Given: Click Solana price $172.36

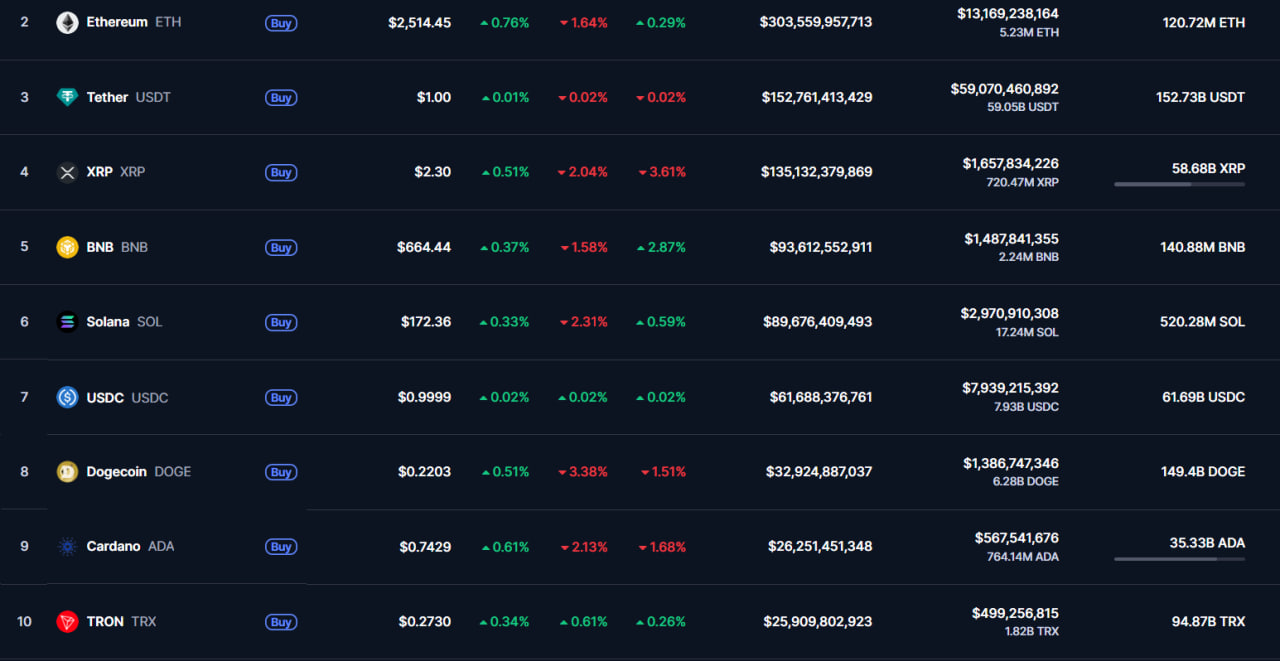Looking at the screenshot, I should point(425,322).
